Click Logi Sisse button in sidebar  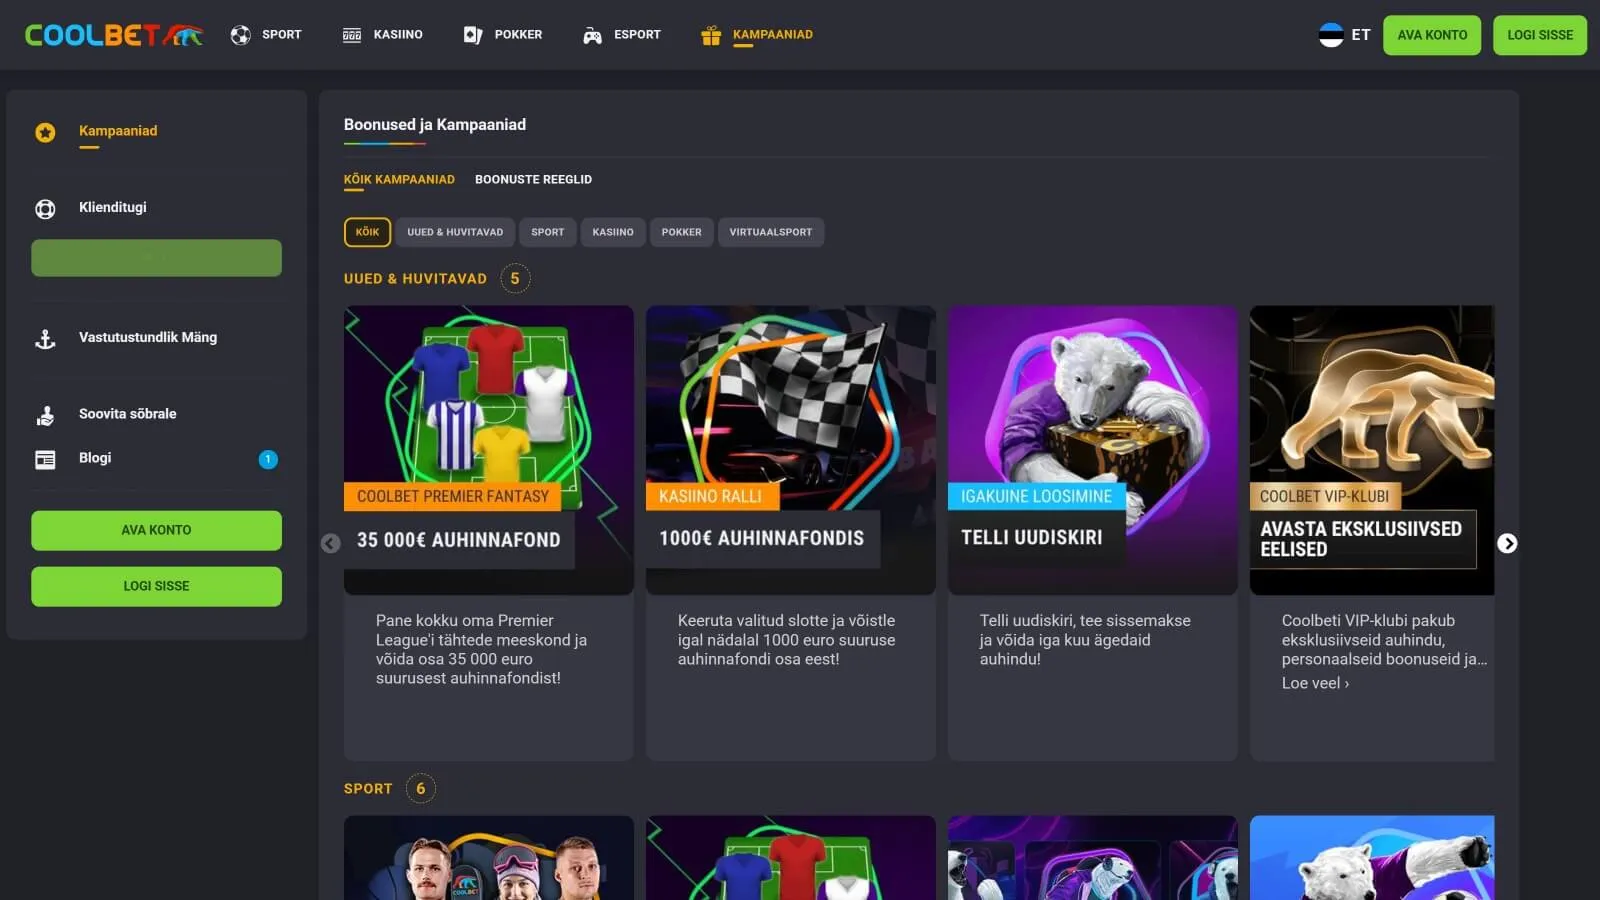pyautogui.click(x=156, y=586)
